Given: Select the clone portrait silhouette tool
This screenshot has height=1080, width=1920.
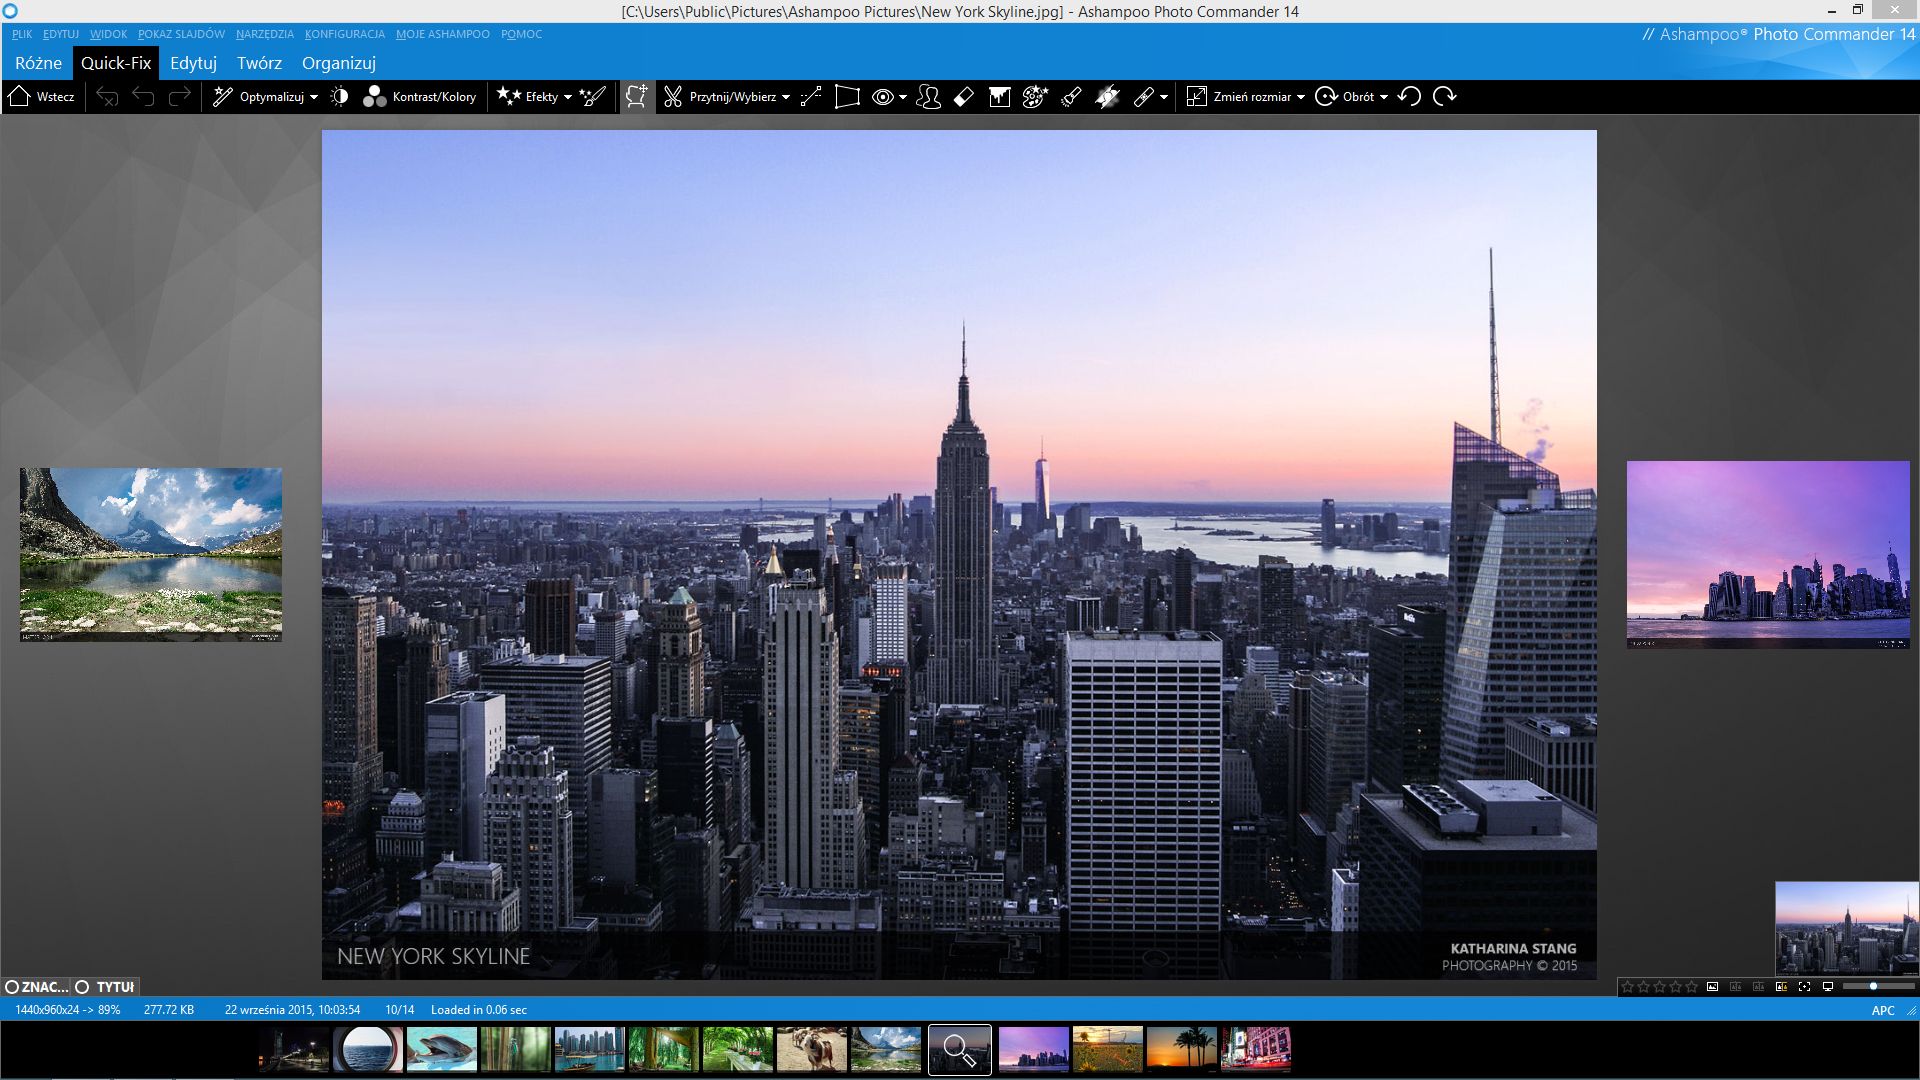Looking at the screenshot, I should [x=928, y=97].
